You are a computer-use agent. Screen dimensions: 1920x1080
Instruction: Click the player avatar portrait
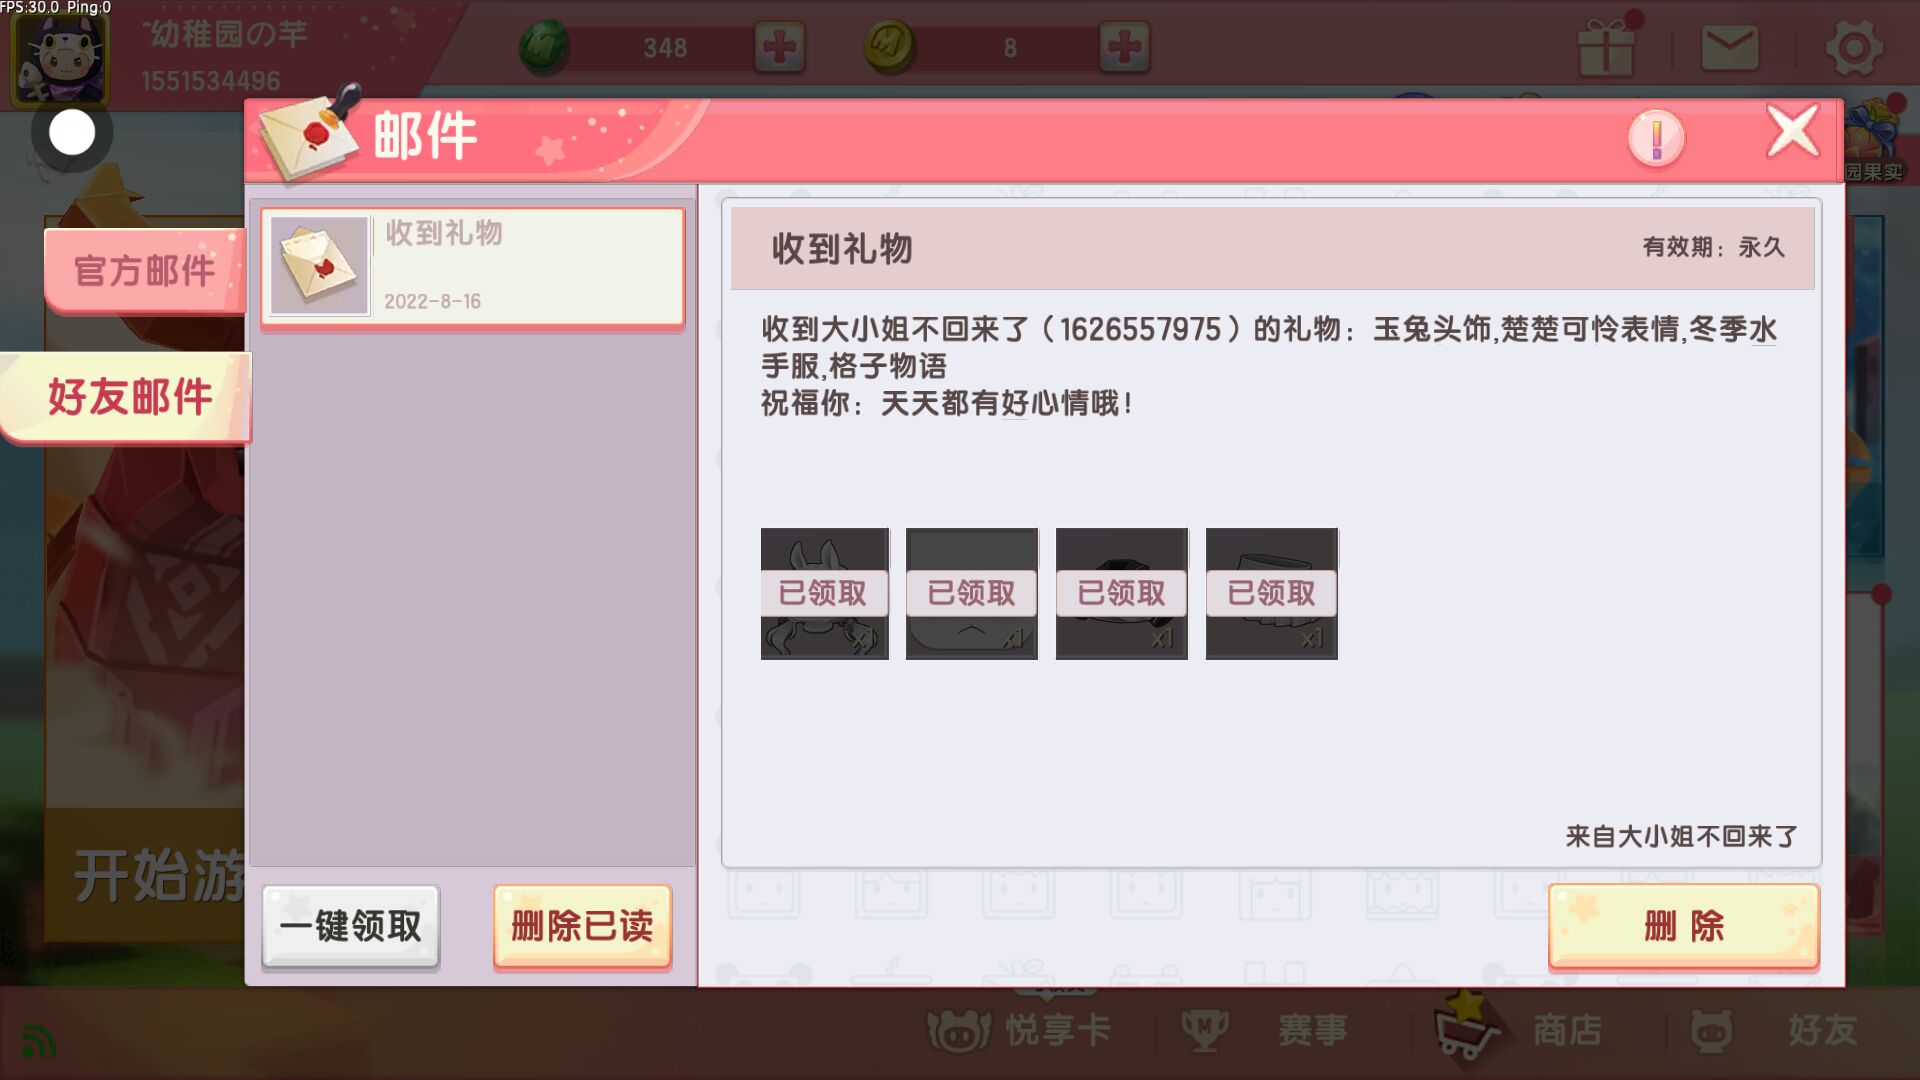point(59,55)
